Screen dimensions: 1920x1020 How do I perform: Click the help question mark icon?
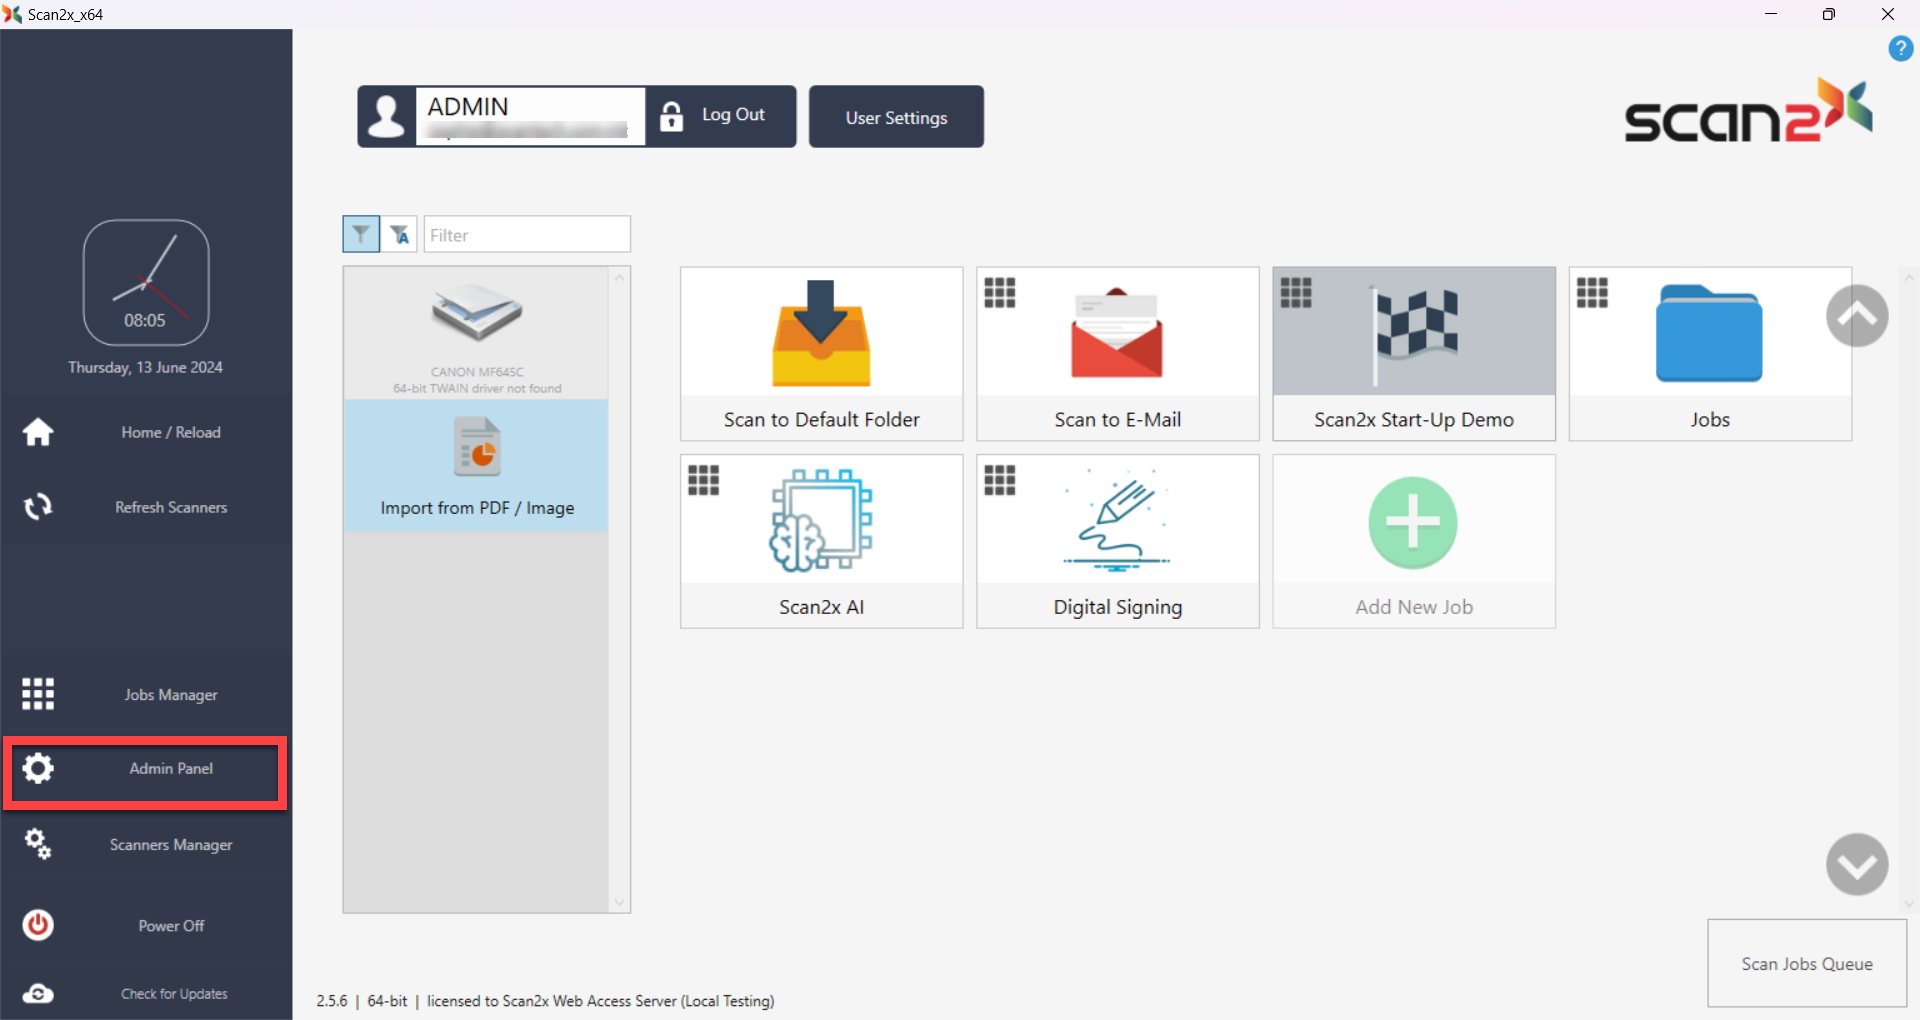(1900, 48)
